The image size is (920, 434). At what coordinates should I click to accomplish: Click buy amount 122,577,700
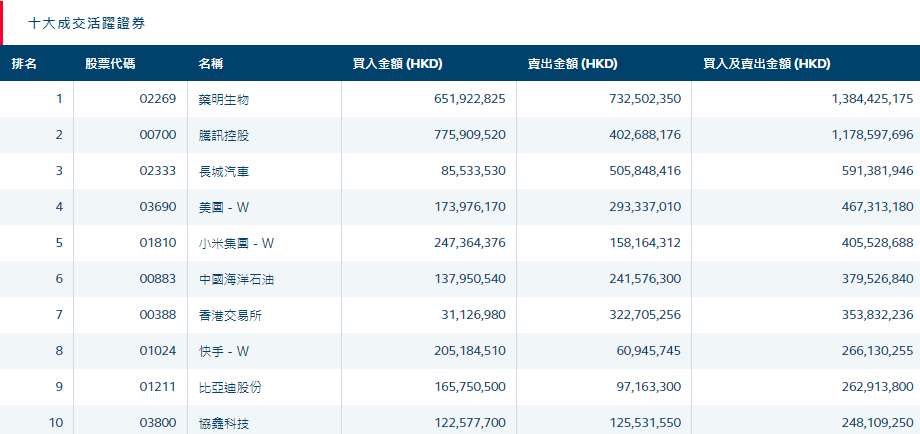coord(470,422)
